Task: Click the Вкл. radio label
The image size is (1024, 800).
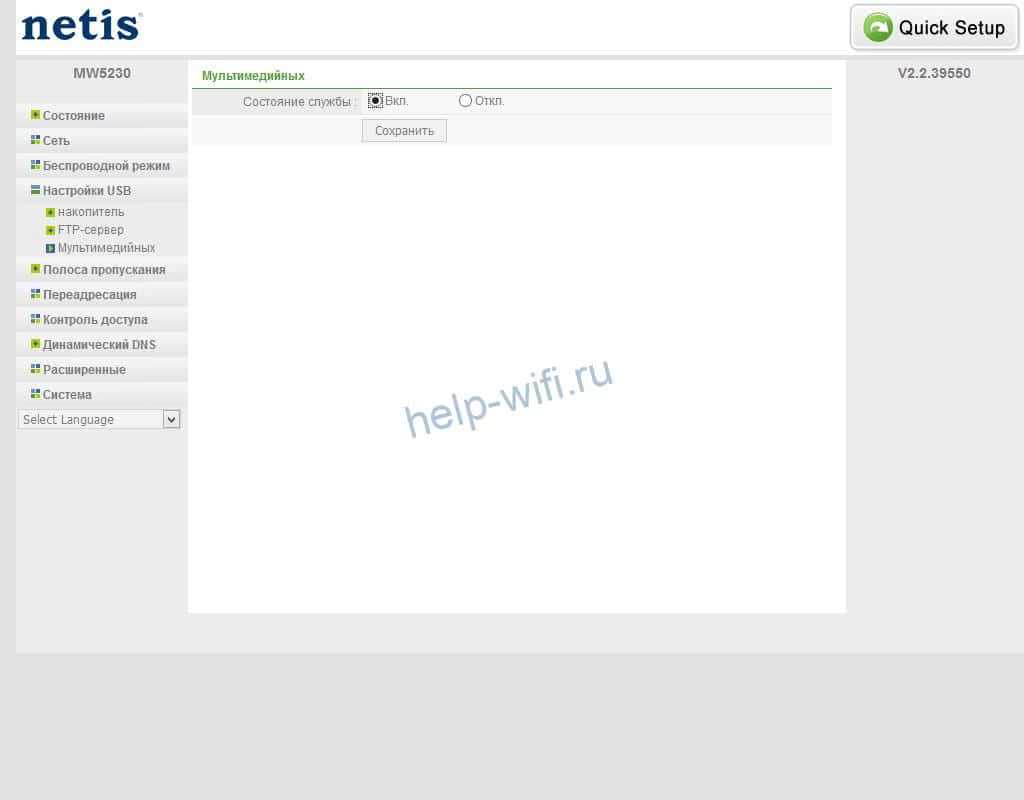Action: tap(396, 101)
